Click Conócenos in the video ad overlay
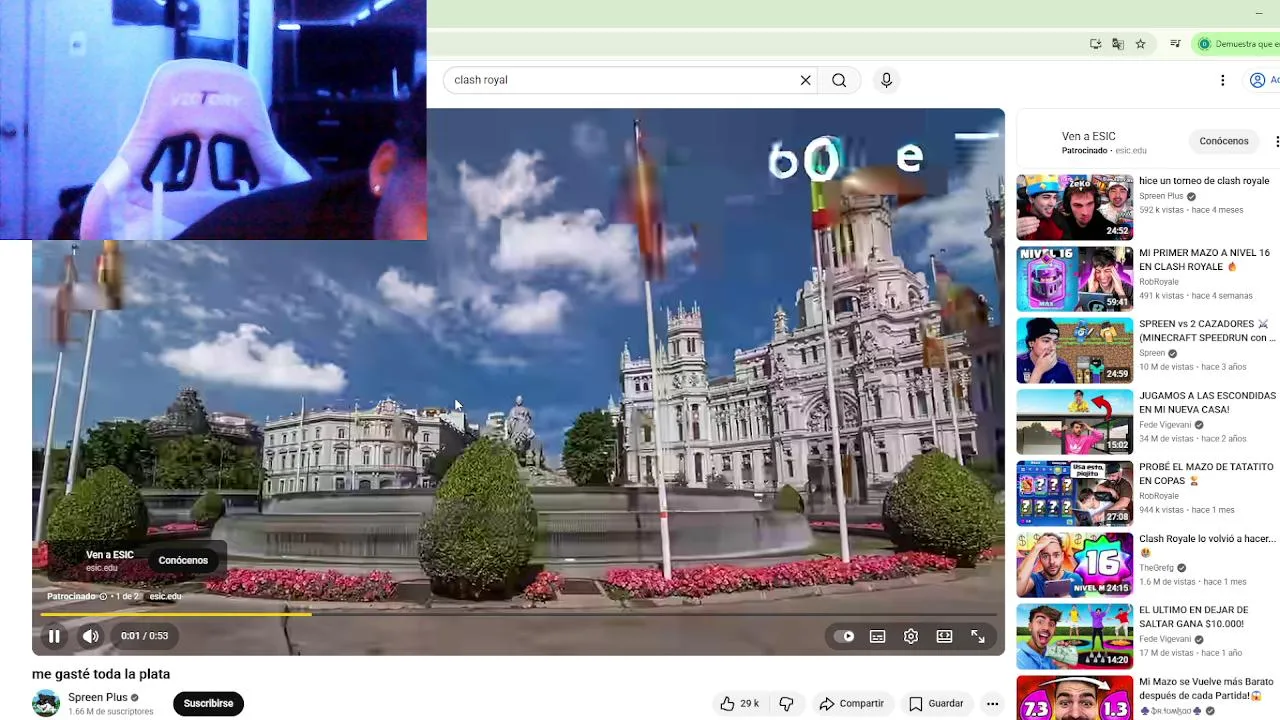 tap(183, 561)
